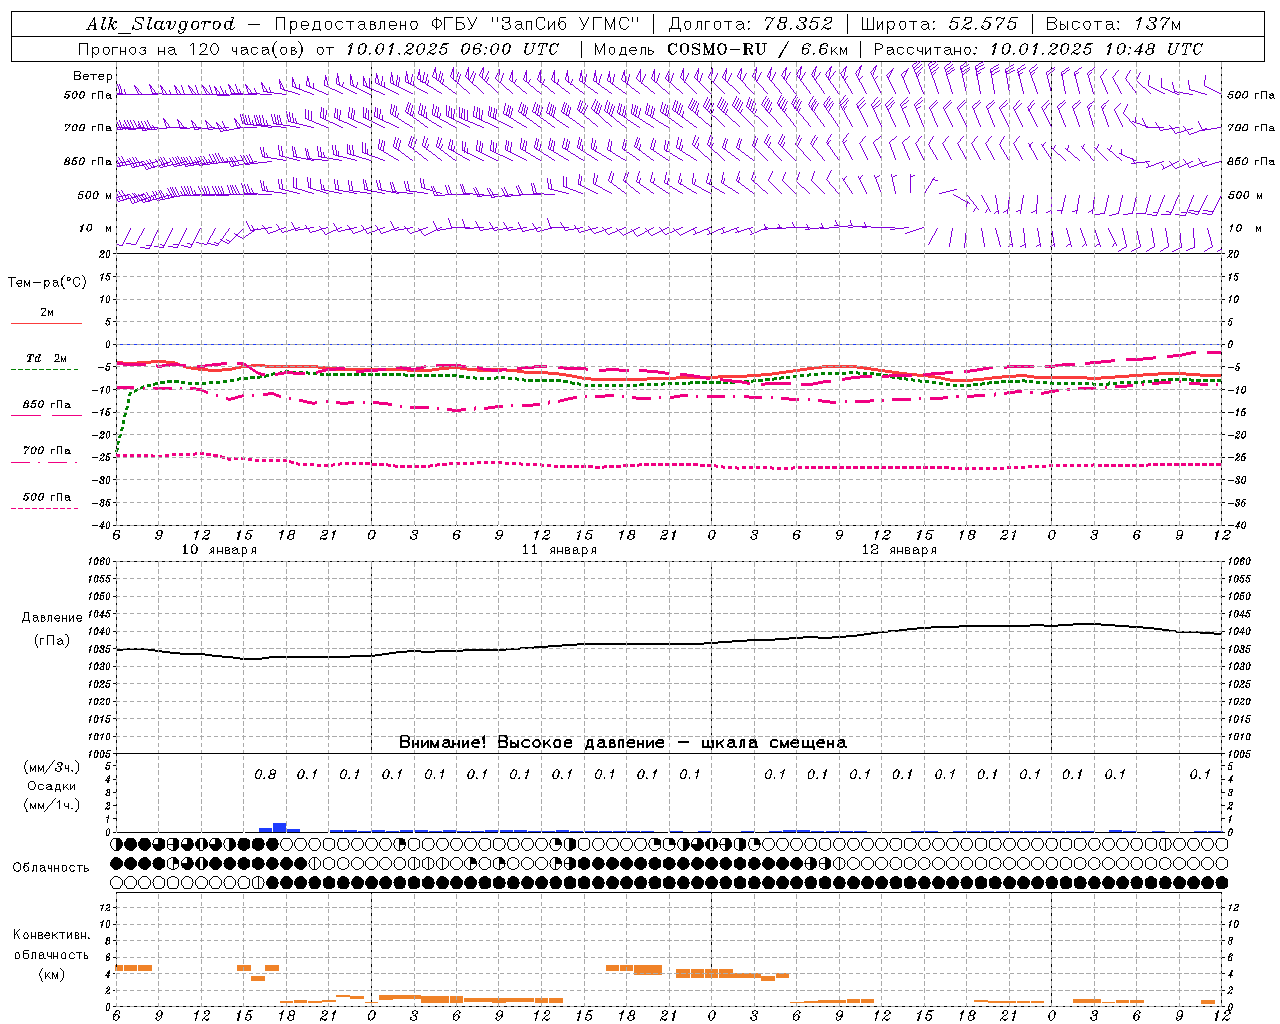Image resolution: width=1280 pixels, height=1024 pixels.
Task: Click the (мм/1ч.) precipitation unit label
Action: coord(51,805)
